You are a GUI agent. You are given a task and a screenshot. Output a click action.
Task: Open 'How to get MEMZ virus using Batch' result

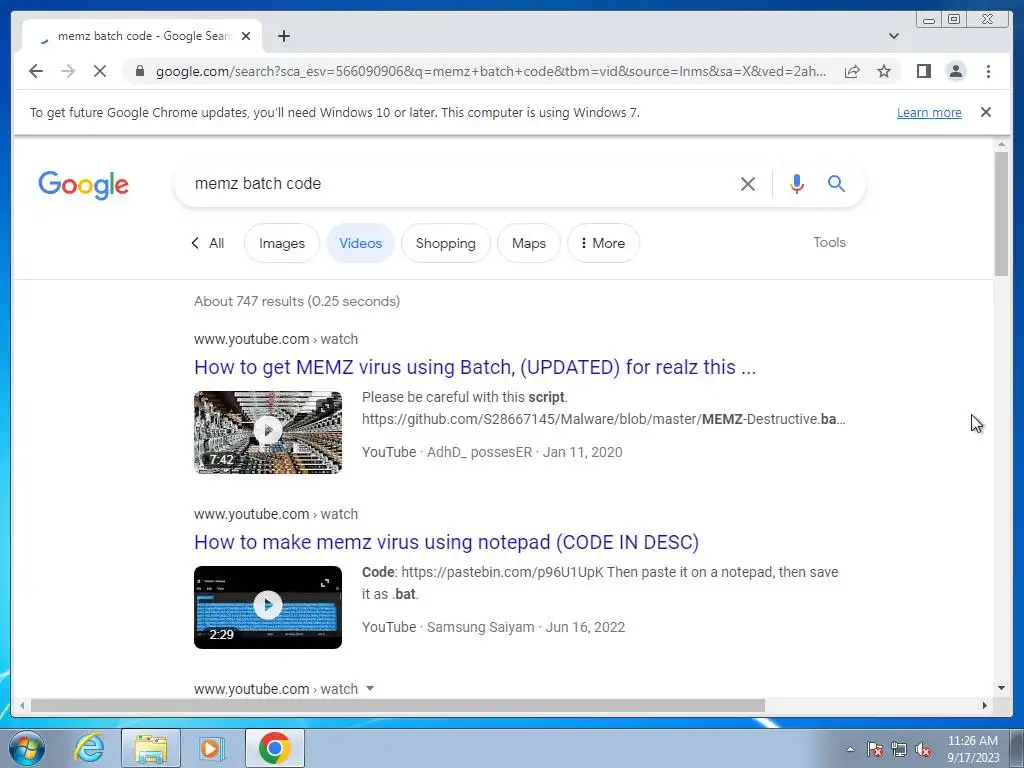point(475,367)
